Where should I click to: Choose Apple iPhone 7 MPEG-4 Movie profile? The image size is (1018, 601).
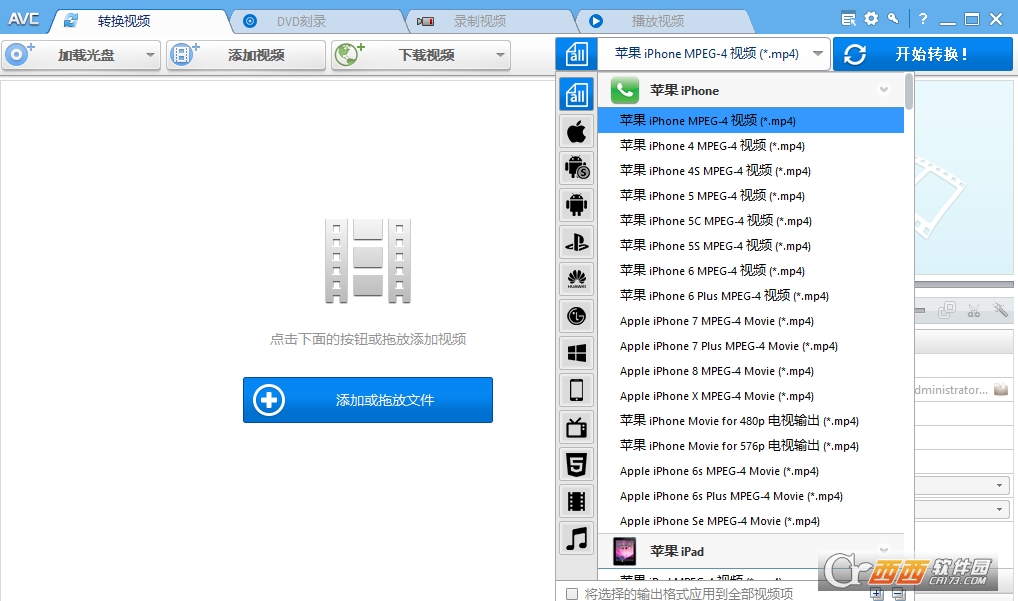[x=751, y=321]
